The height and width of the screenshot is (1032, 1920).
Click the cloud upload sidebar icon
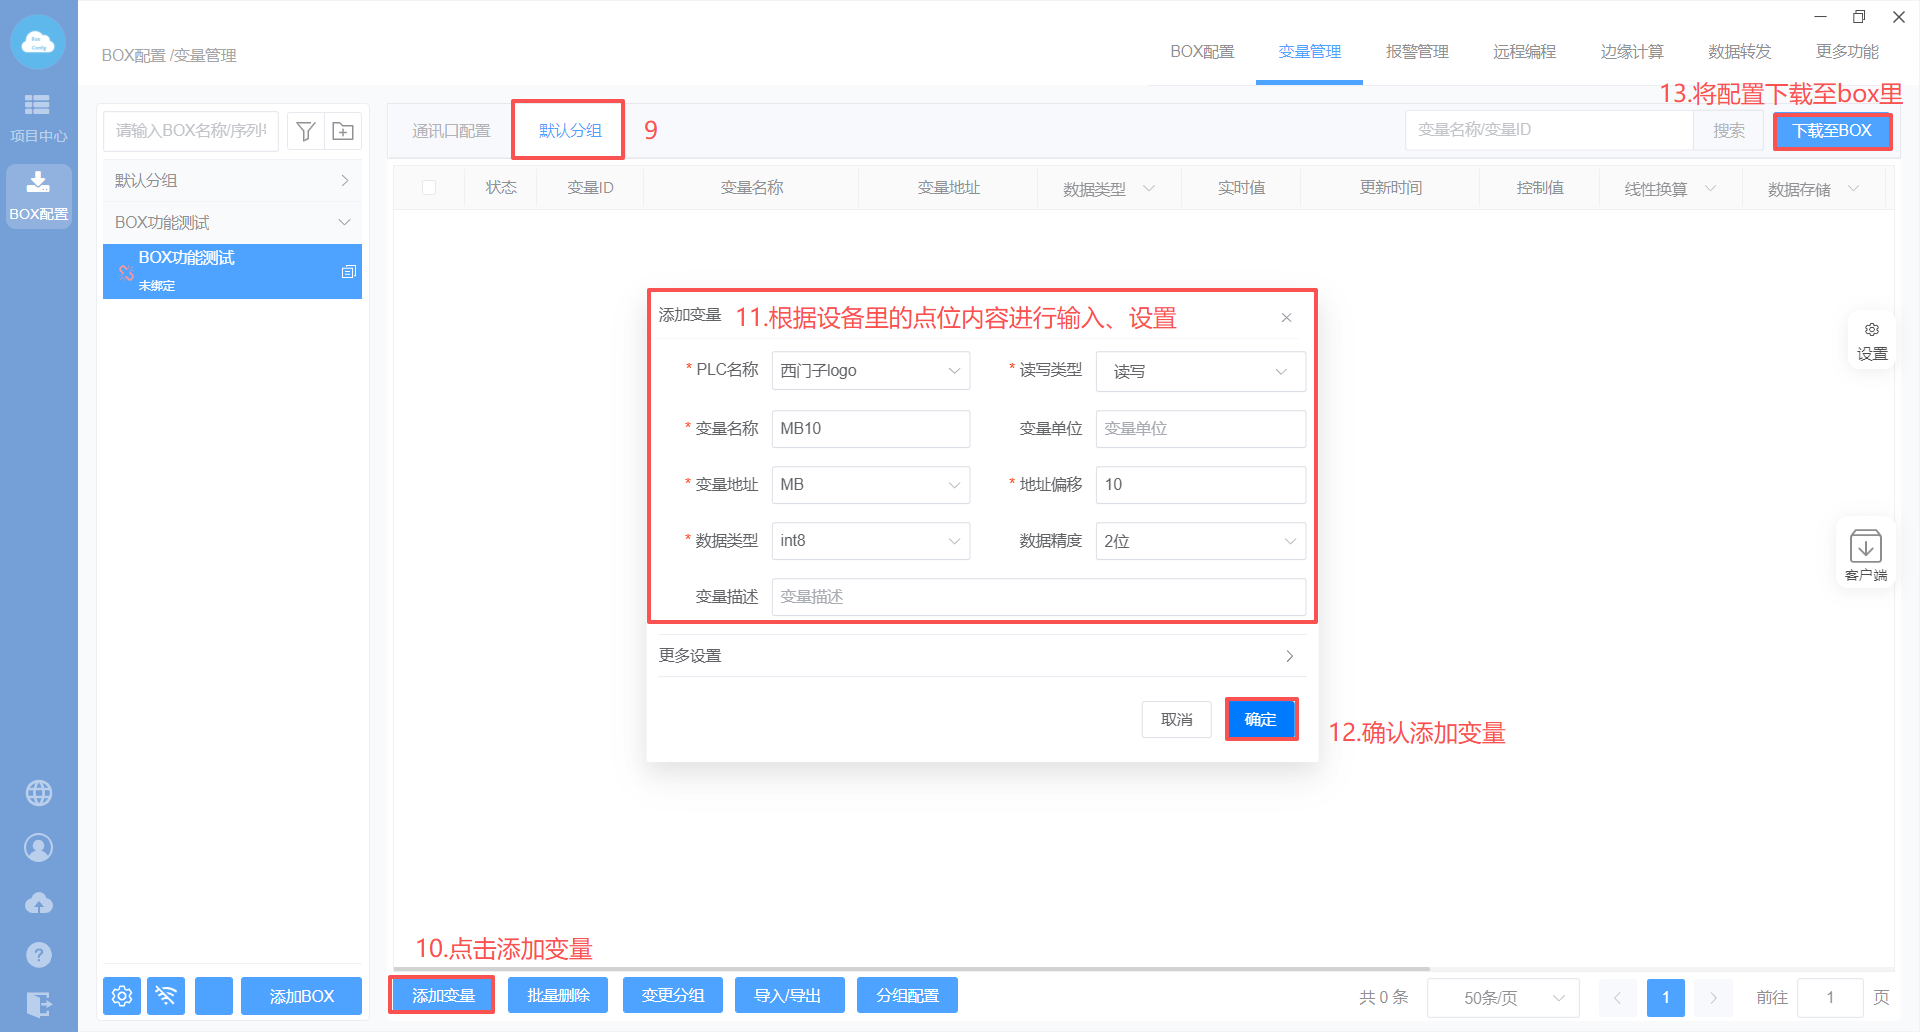click(x=38, y=903)
